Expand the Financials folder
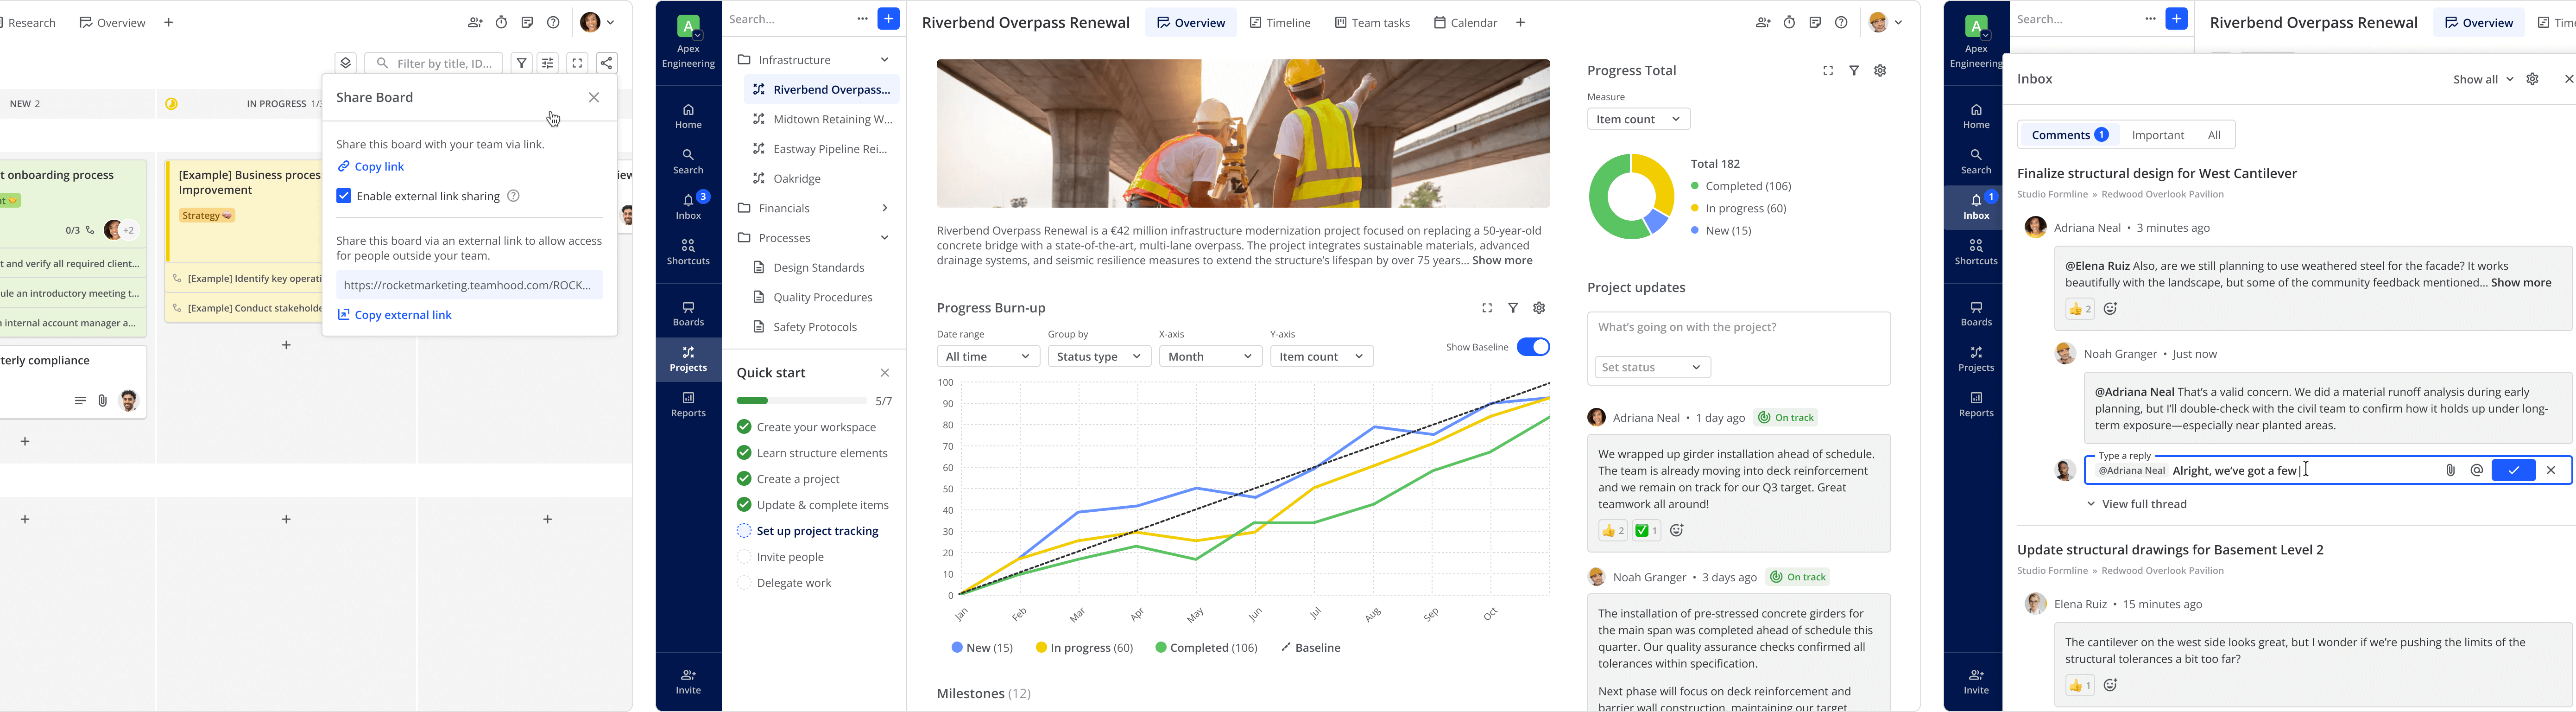Screen dimensions: 2576x712 (x=884, y=208)
